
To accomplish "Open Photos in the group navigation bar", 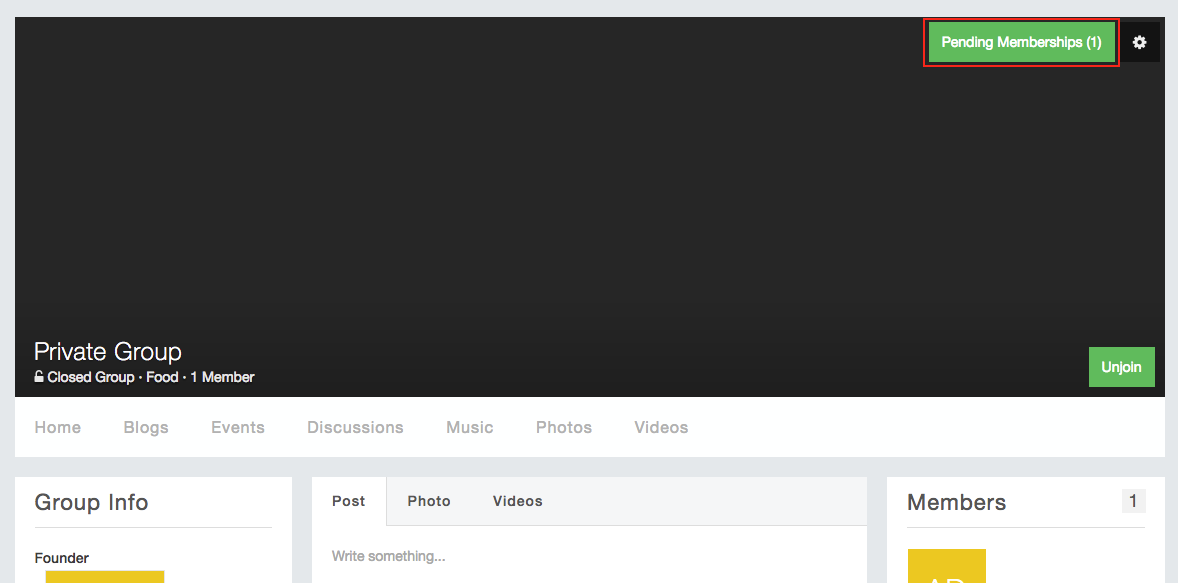I will [x=564, y=427].
